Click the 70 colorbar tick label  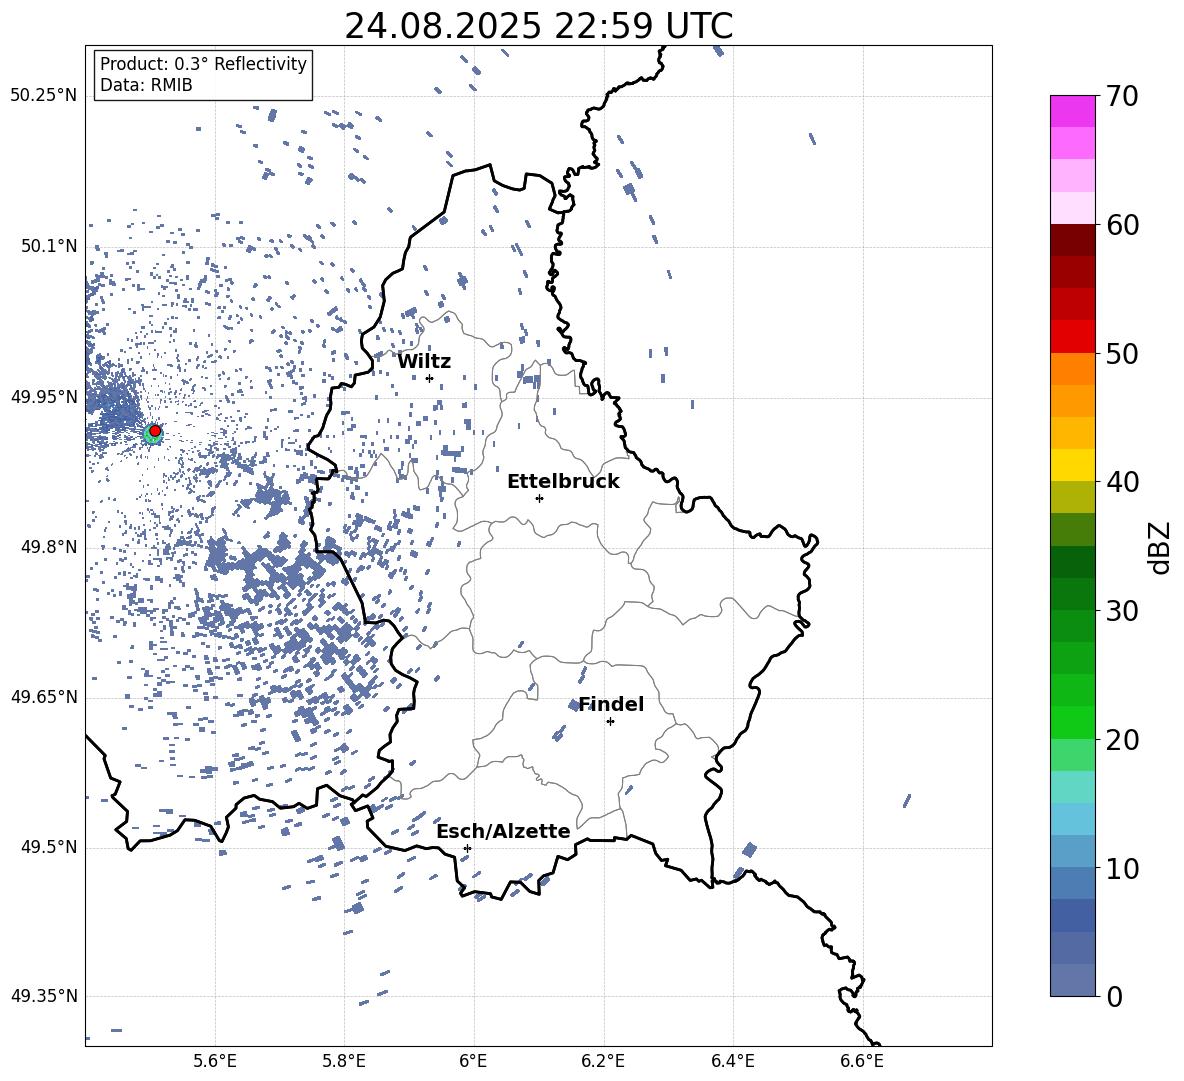pyautogui.click(x=1121, y=96)
